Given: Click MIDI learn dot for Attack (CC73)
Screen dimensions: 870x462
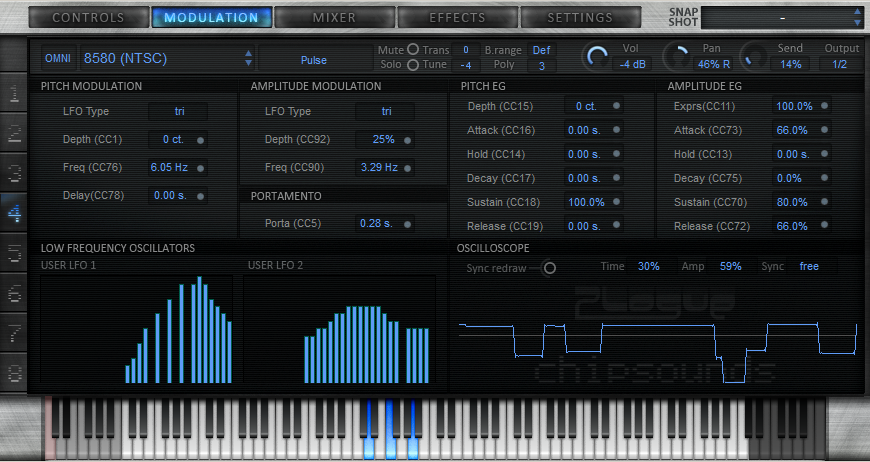Looking at the screenshot, I should tap(825, 129).
